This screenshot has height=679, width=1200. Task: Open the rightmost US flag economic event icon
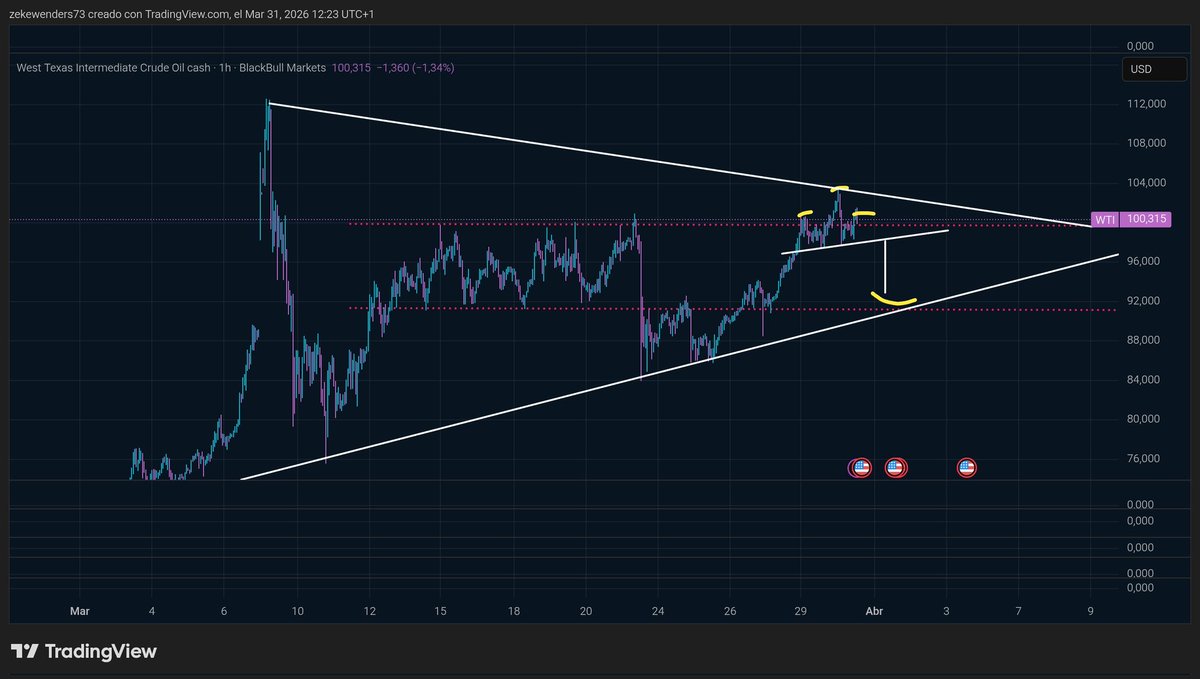[967, 467]
